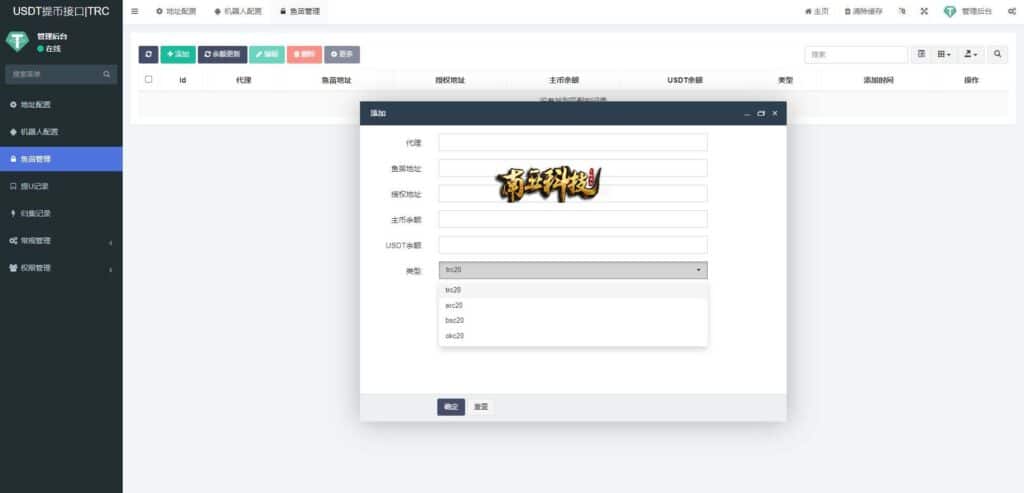The height and width of the screenshot is (493, 1024).
Task: Click the settings cogs icon at top right
Action: tap(1012, 11)
